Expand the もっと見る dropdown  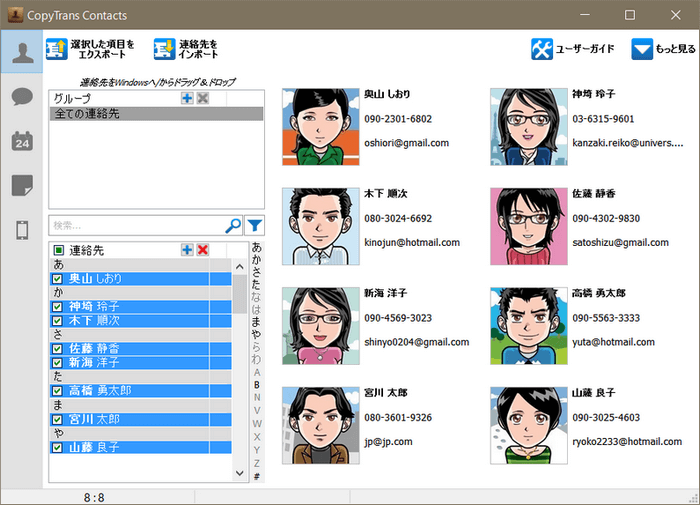[x=663, y=49]
